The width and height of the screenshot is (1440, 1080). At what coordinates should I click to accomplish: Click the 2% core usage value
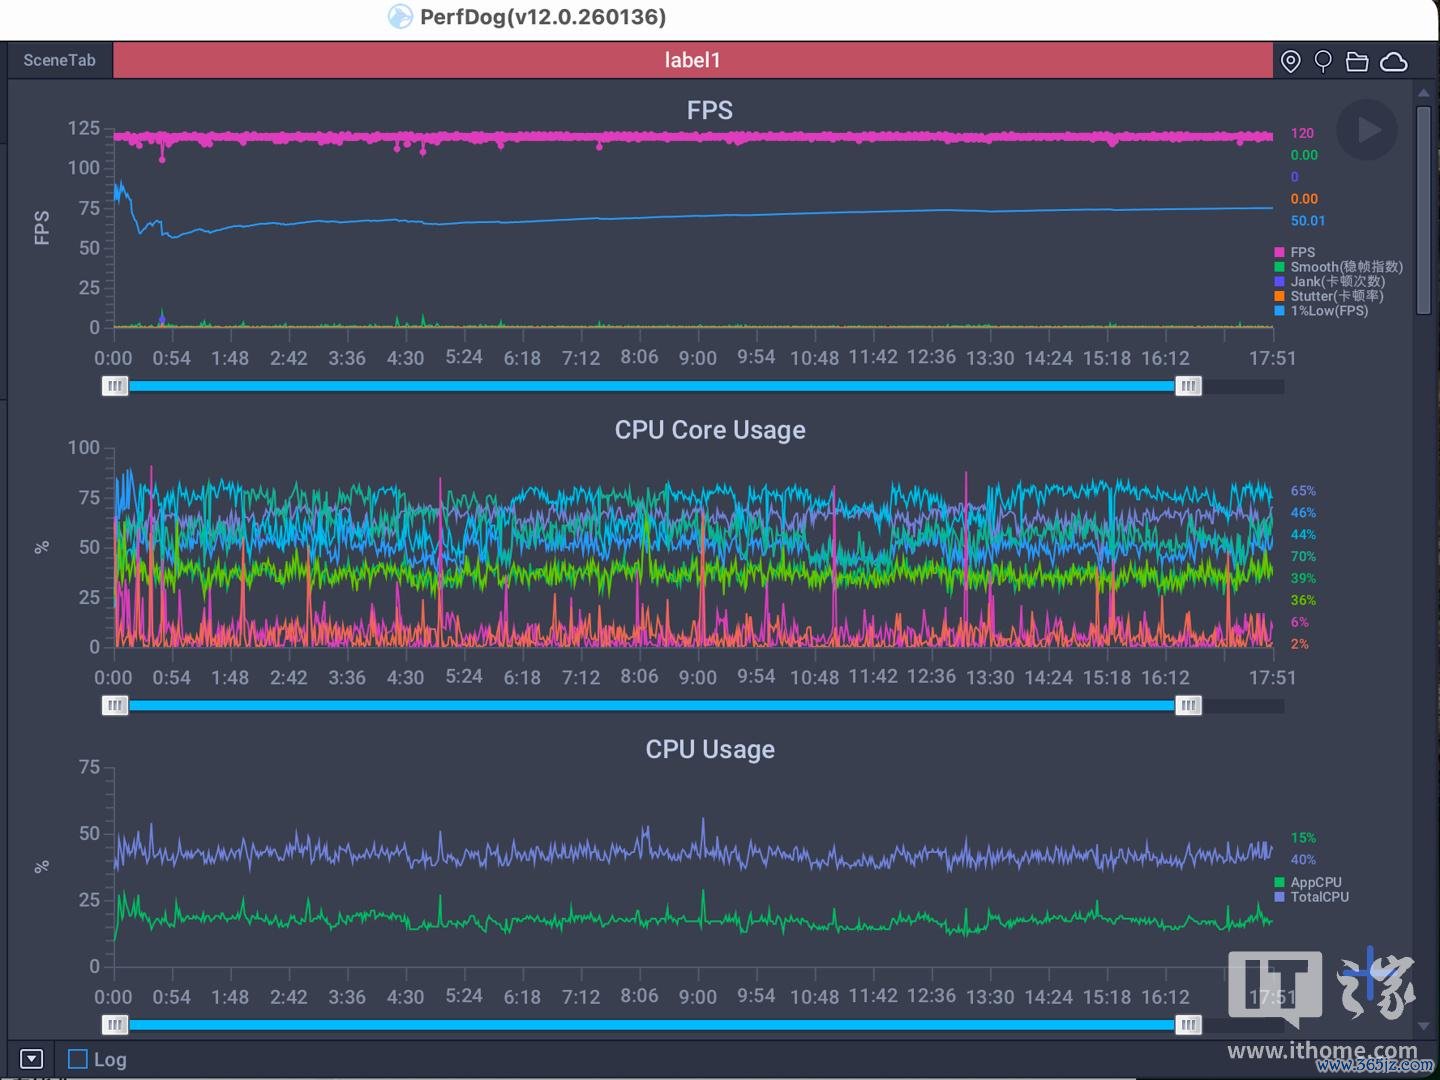click(x=1300, y=644)
